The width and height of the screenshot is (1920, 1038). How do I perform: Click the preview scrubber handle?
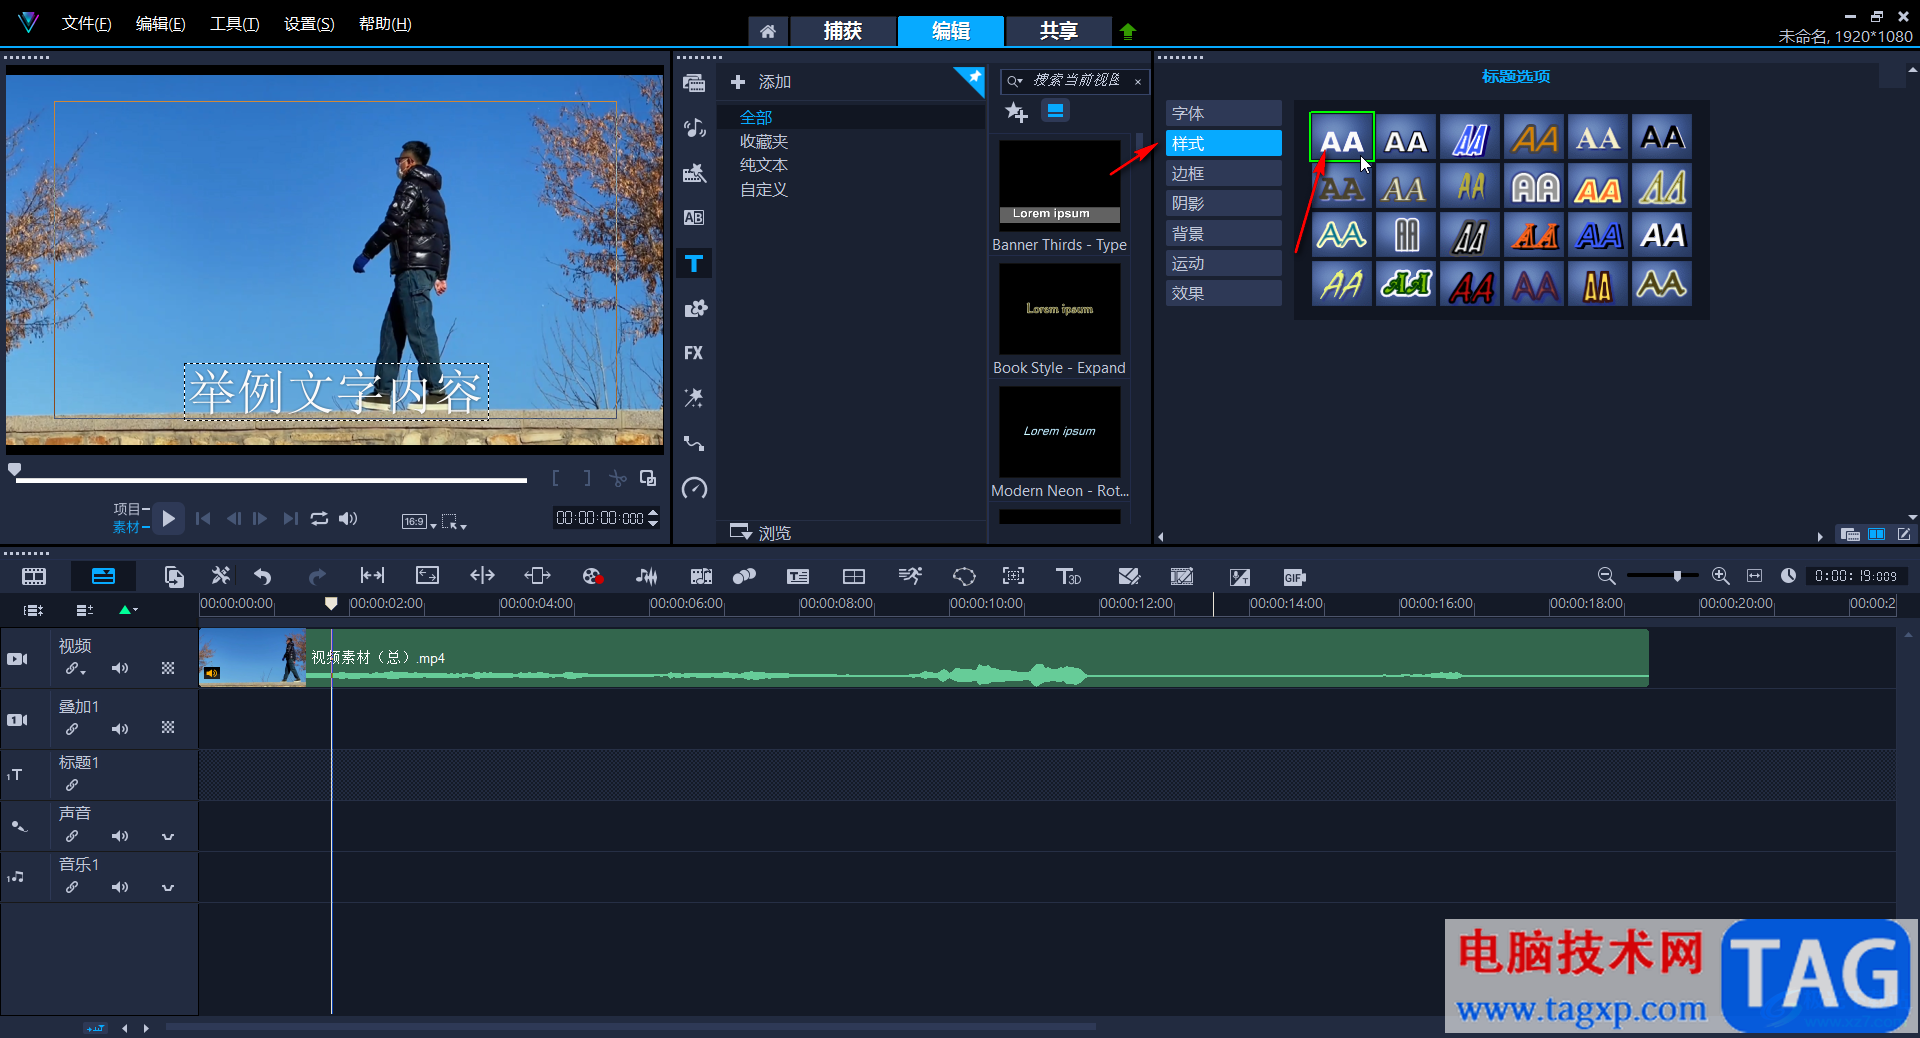[x=14, y=469]
